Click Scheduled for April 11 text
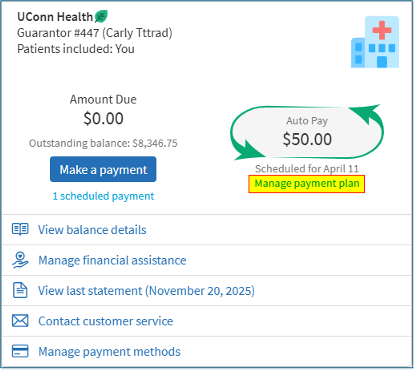This screenshot has height=370, width=414. [x=307, y=169]
